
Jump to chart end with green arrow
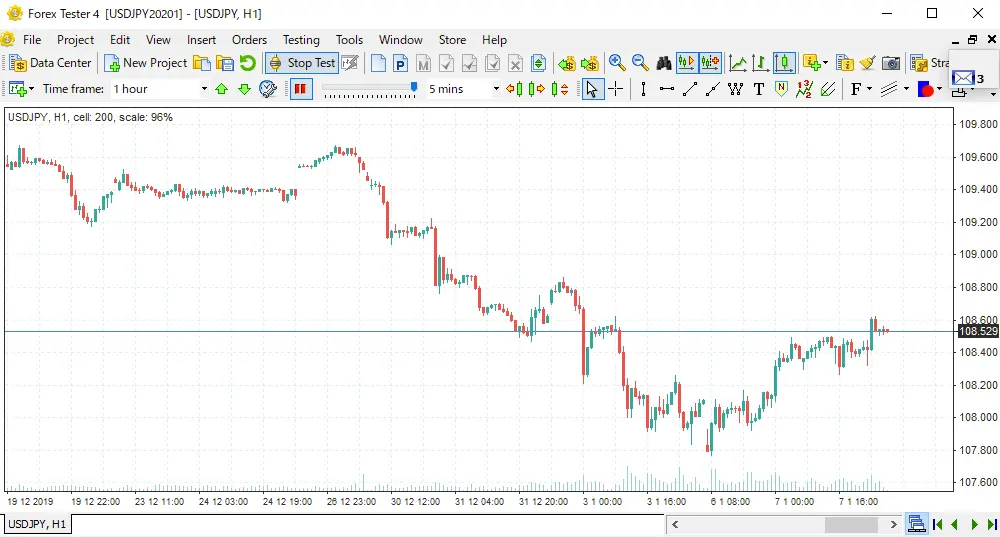point(992,524)
